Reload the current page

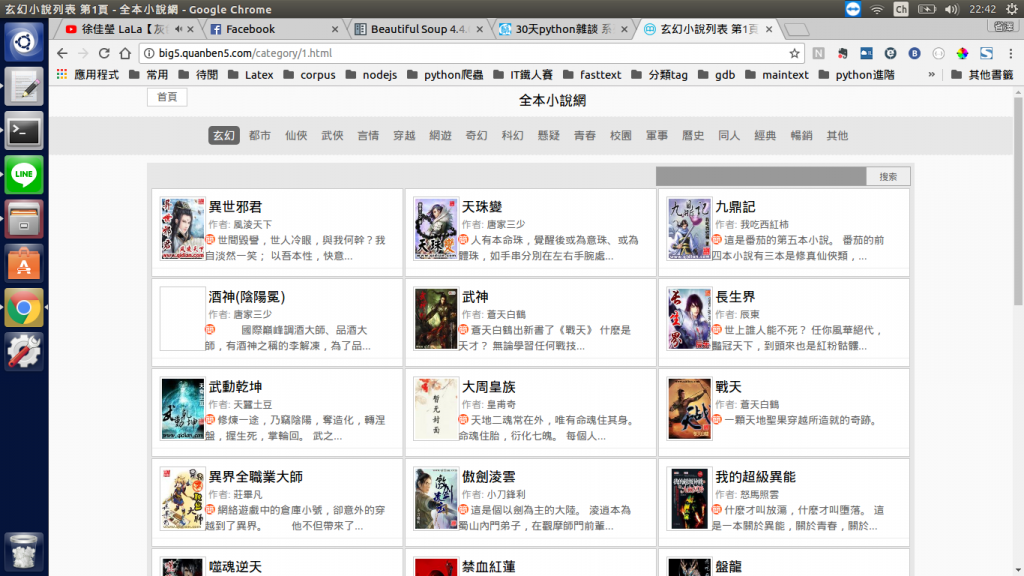(104, 54)
